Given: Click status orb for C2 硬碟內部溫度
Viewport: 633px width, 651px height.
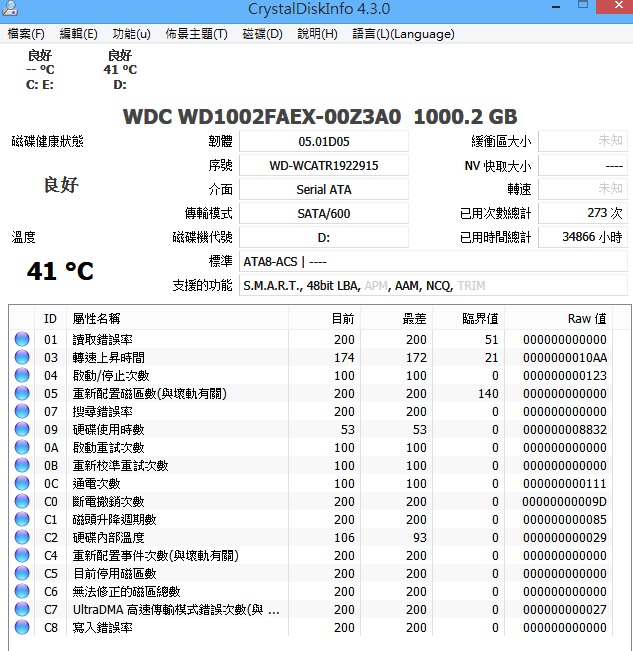Looking at the screenshot, I should coord(22,537).
